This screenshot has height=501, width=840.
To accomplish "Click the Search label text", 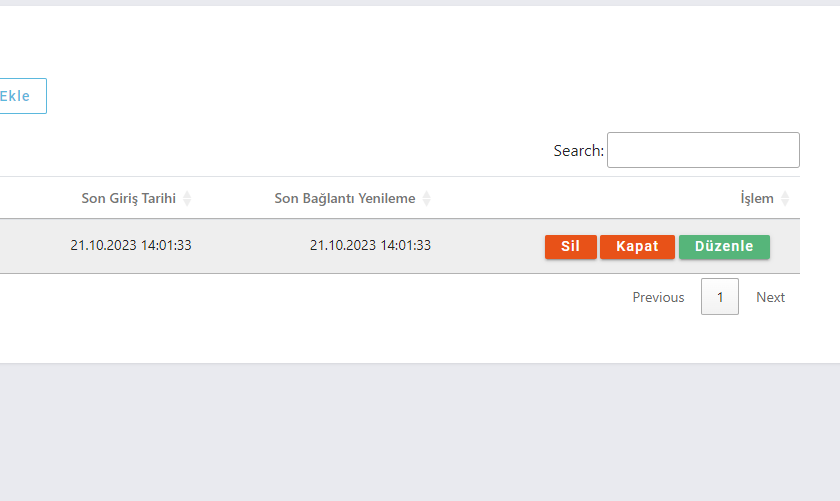I will coord(578,151).
